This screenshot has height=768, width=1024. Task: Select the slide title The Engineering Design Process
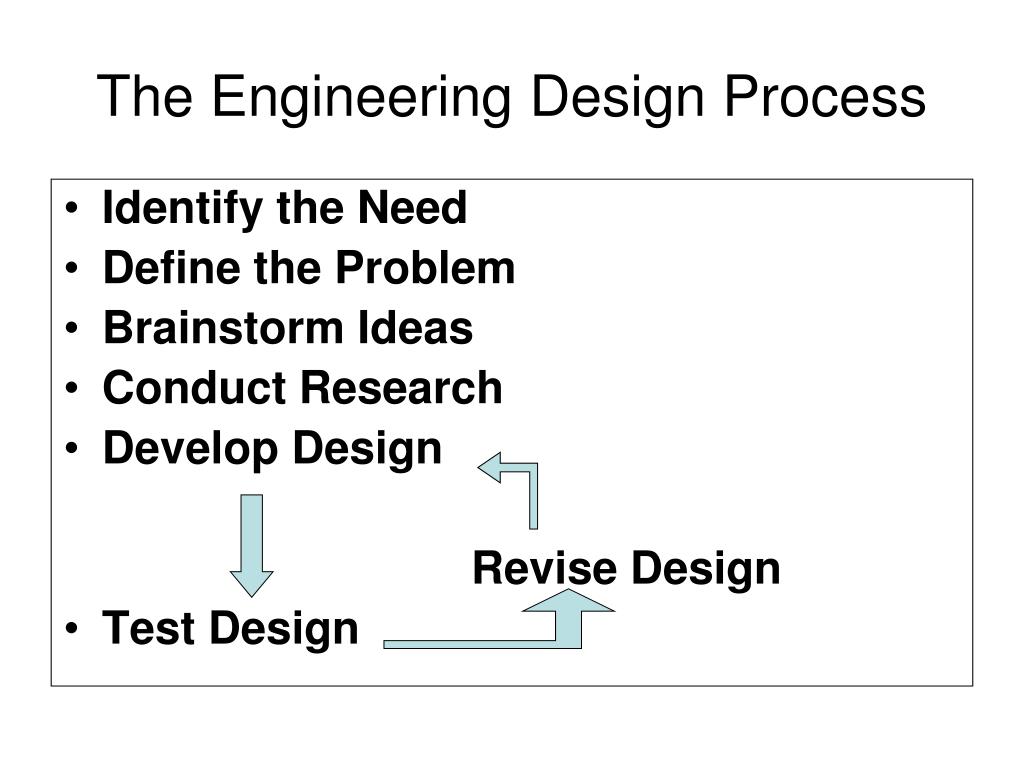click(x=511, y=97)
